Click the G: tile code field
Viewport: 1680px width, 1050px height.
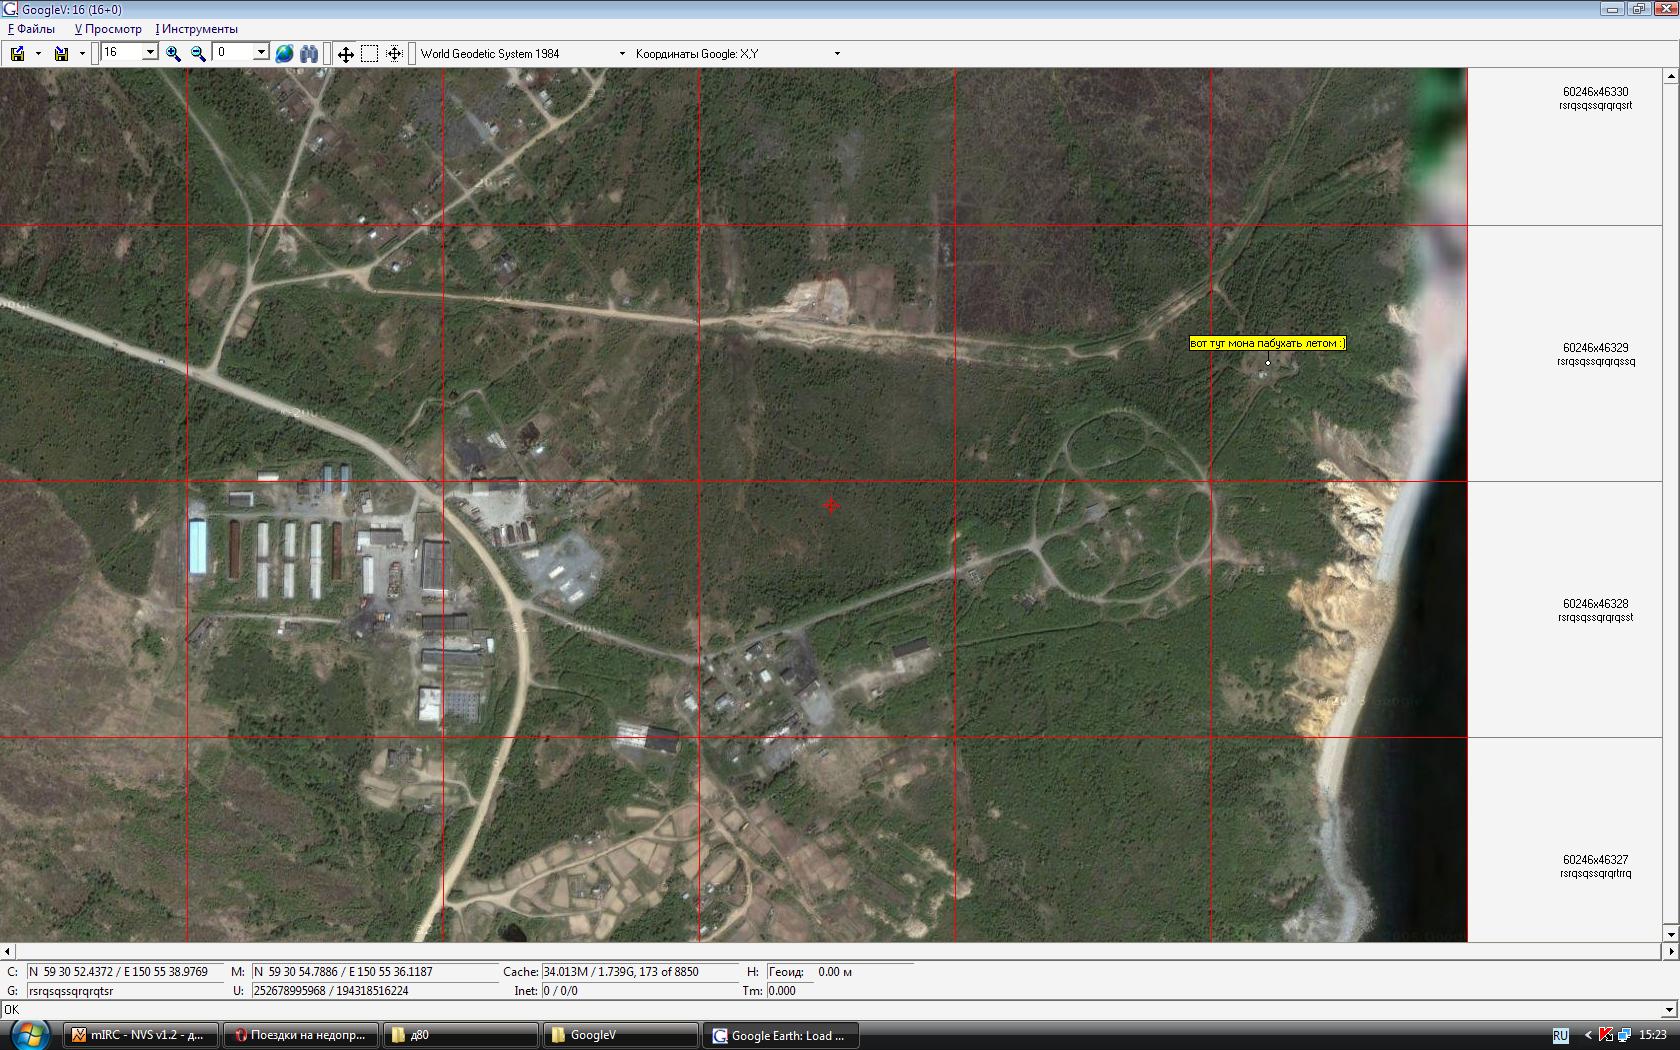pyautogui.click(x=124, y=991)
